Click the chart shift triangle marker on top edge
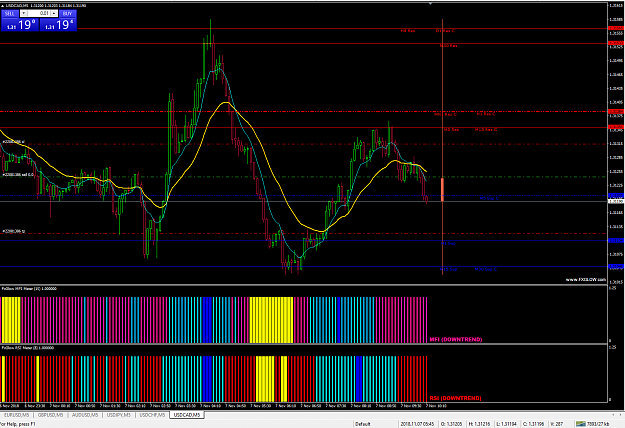Viewport: 625px width, 428px height. 430,4
